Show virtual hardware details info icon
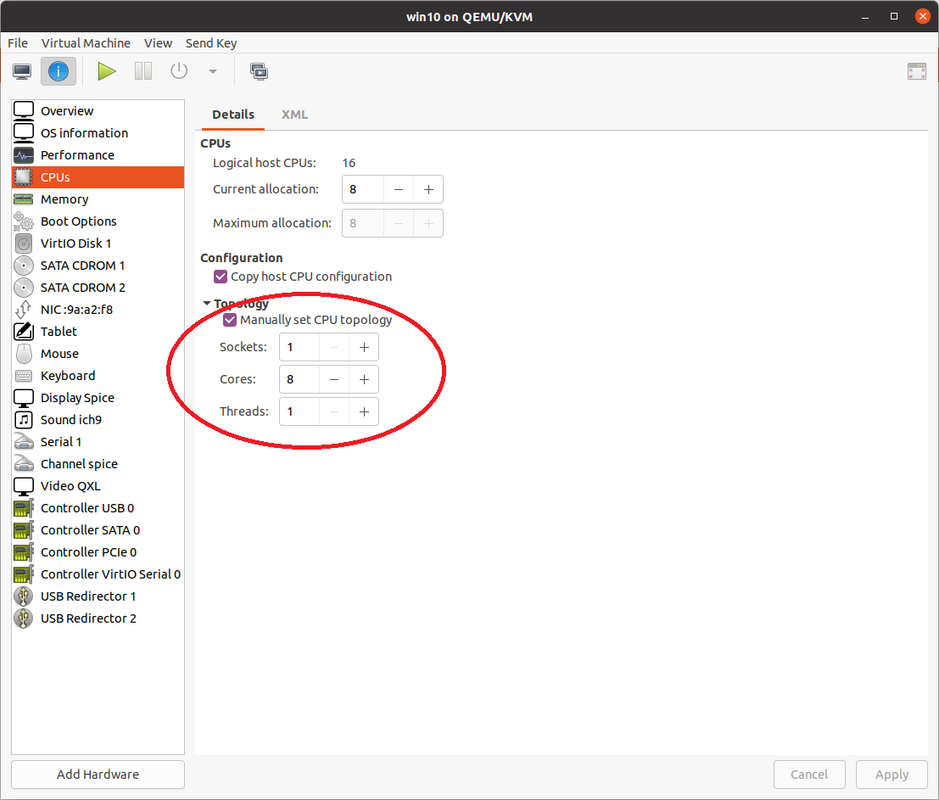This screenshot has width=939, height=800. (58, 72)
